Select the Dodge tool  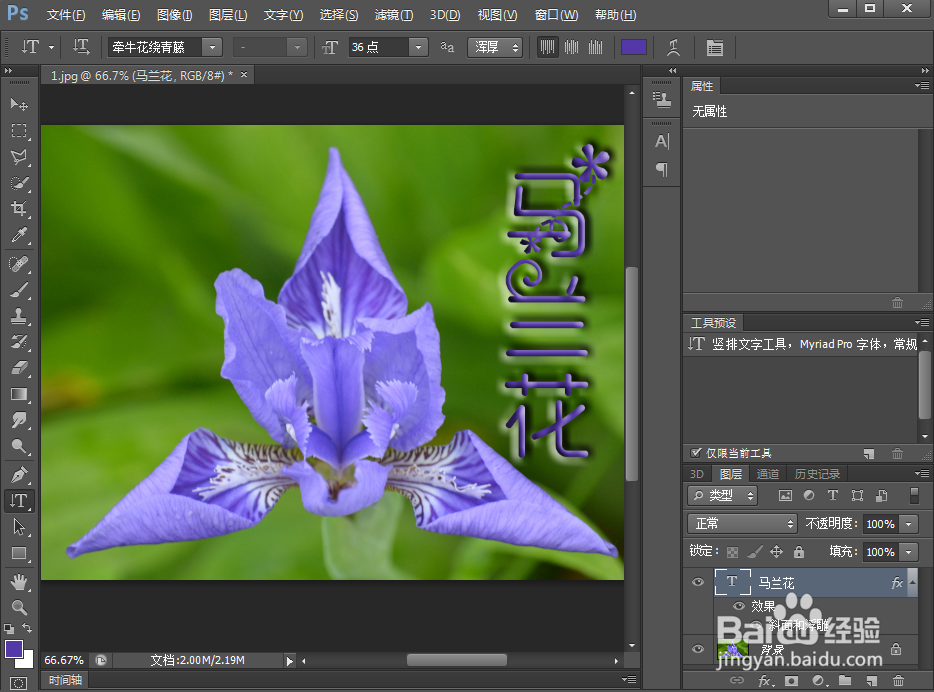(19, 447)
